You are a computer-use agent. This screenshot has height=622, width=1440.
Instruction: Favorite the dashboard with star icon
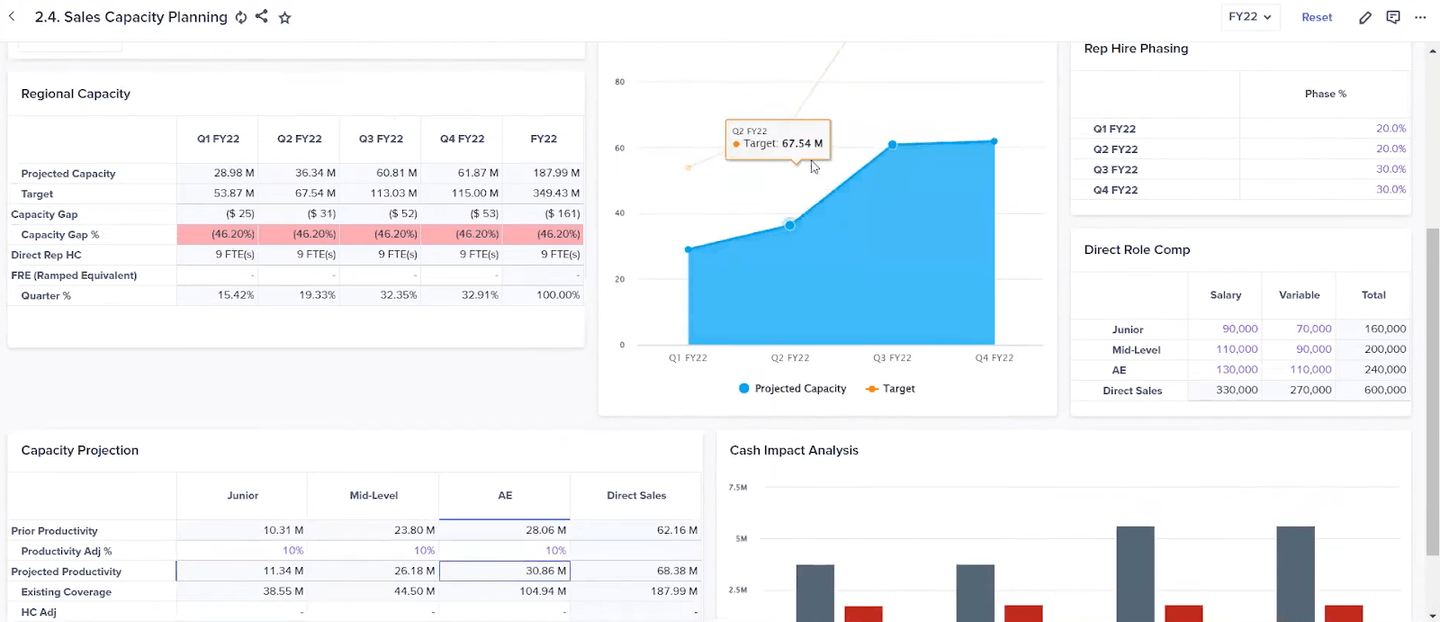click(x=285, y=17)
